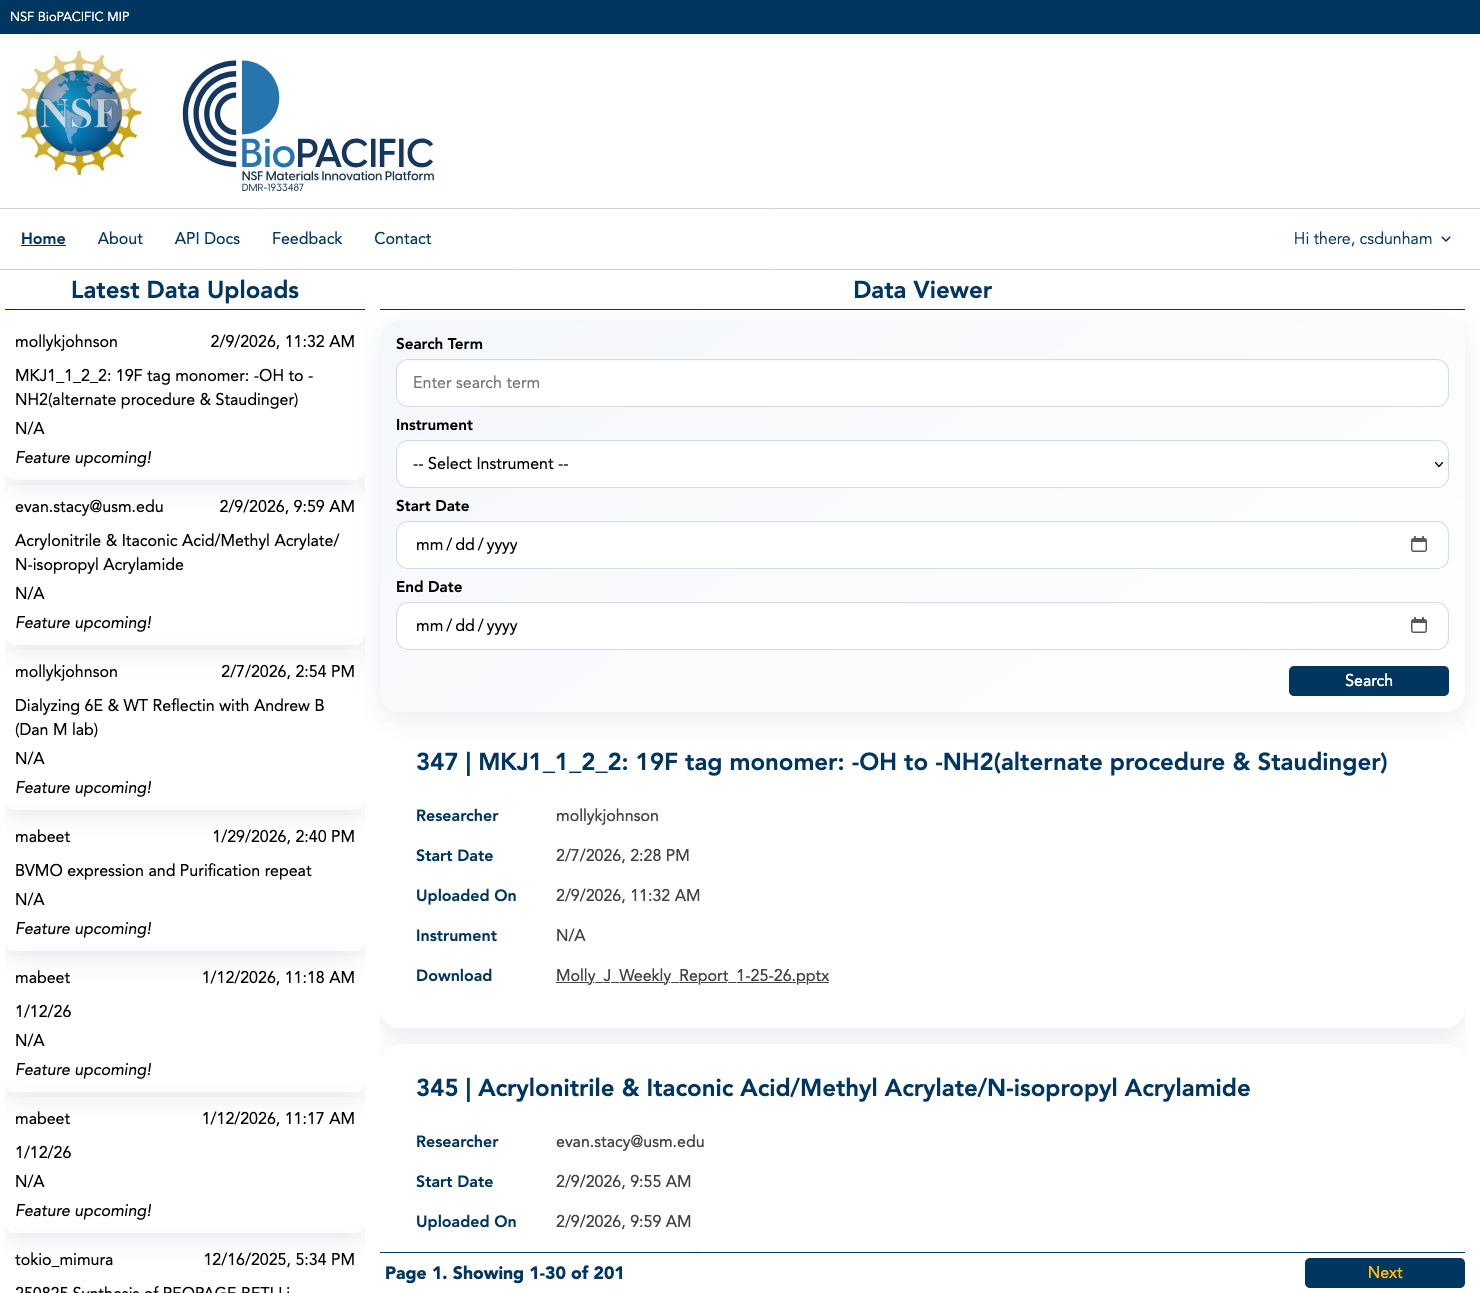The image size is (1480, 1293).
Task: Open the End Date calendar picker icon
Action: click(1418, 626)
